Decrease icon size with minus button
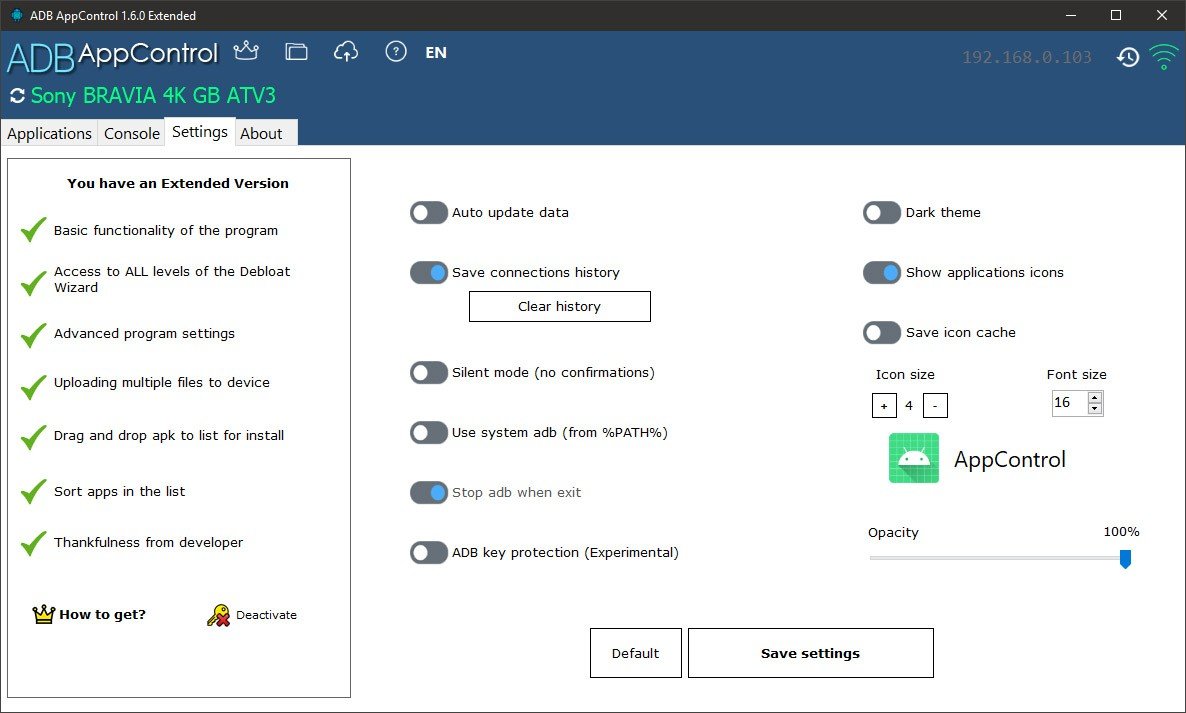 (x=935, y=405)
